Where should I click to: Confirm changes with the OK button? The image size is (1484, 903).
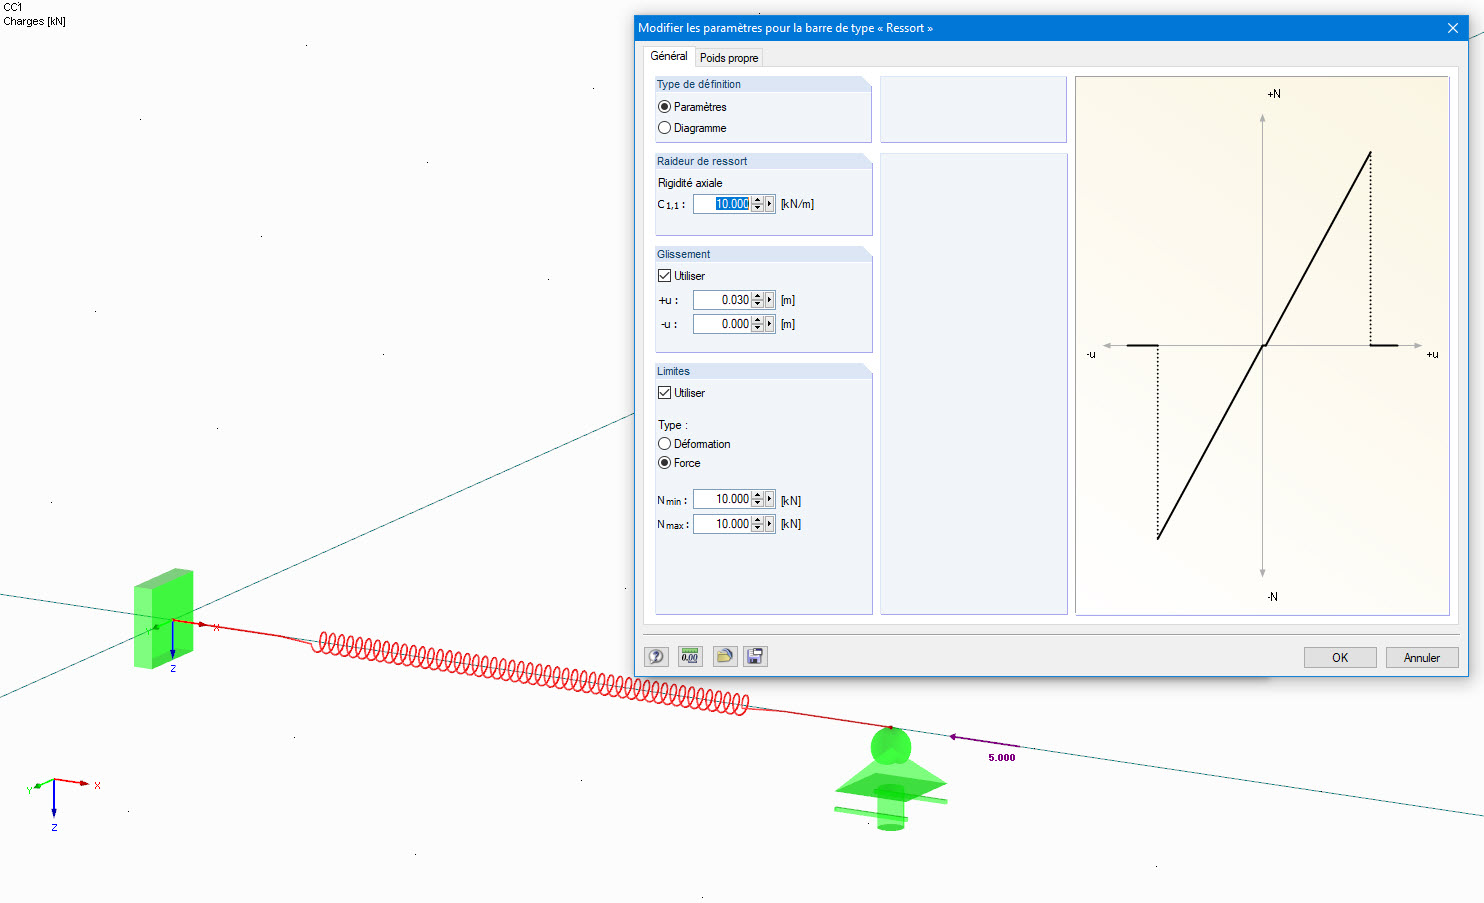pyautogui.click(x=1339, y=657)
